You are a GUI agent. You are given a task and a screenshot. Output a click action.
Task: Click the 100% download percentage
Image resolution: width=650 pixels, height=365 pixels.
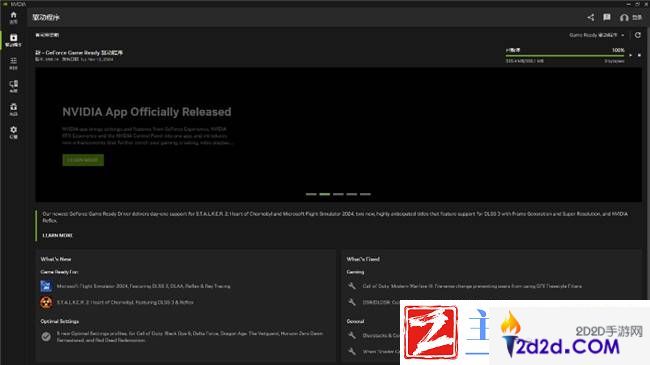pyautogui.click(x=618, y=50)
